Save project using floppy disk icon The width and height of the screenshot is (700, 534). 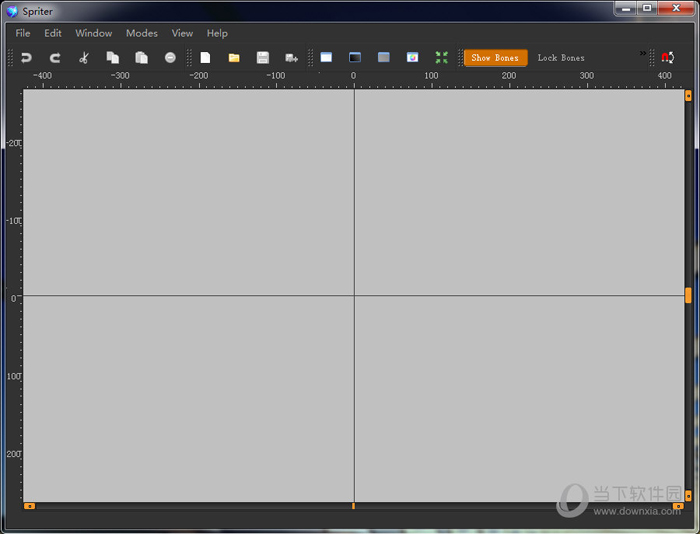[x=263, y=58]
